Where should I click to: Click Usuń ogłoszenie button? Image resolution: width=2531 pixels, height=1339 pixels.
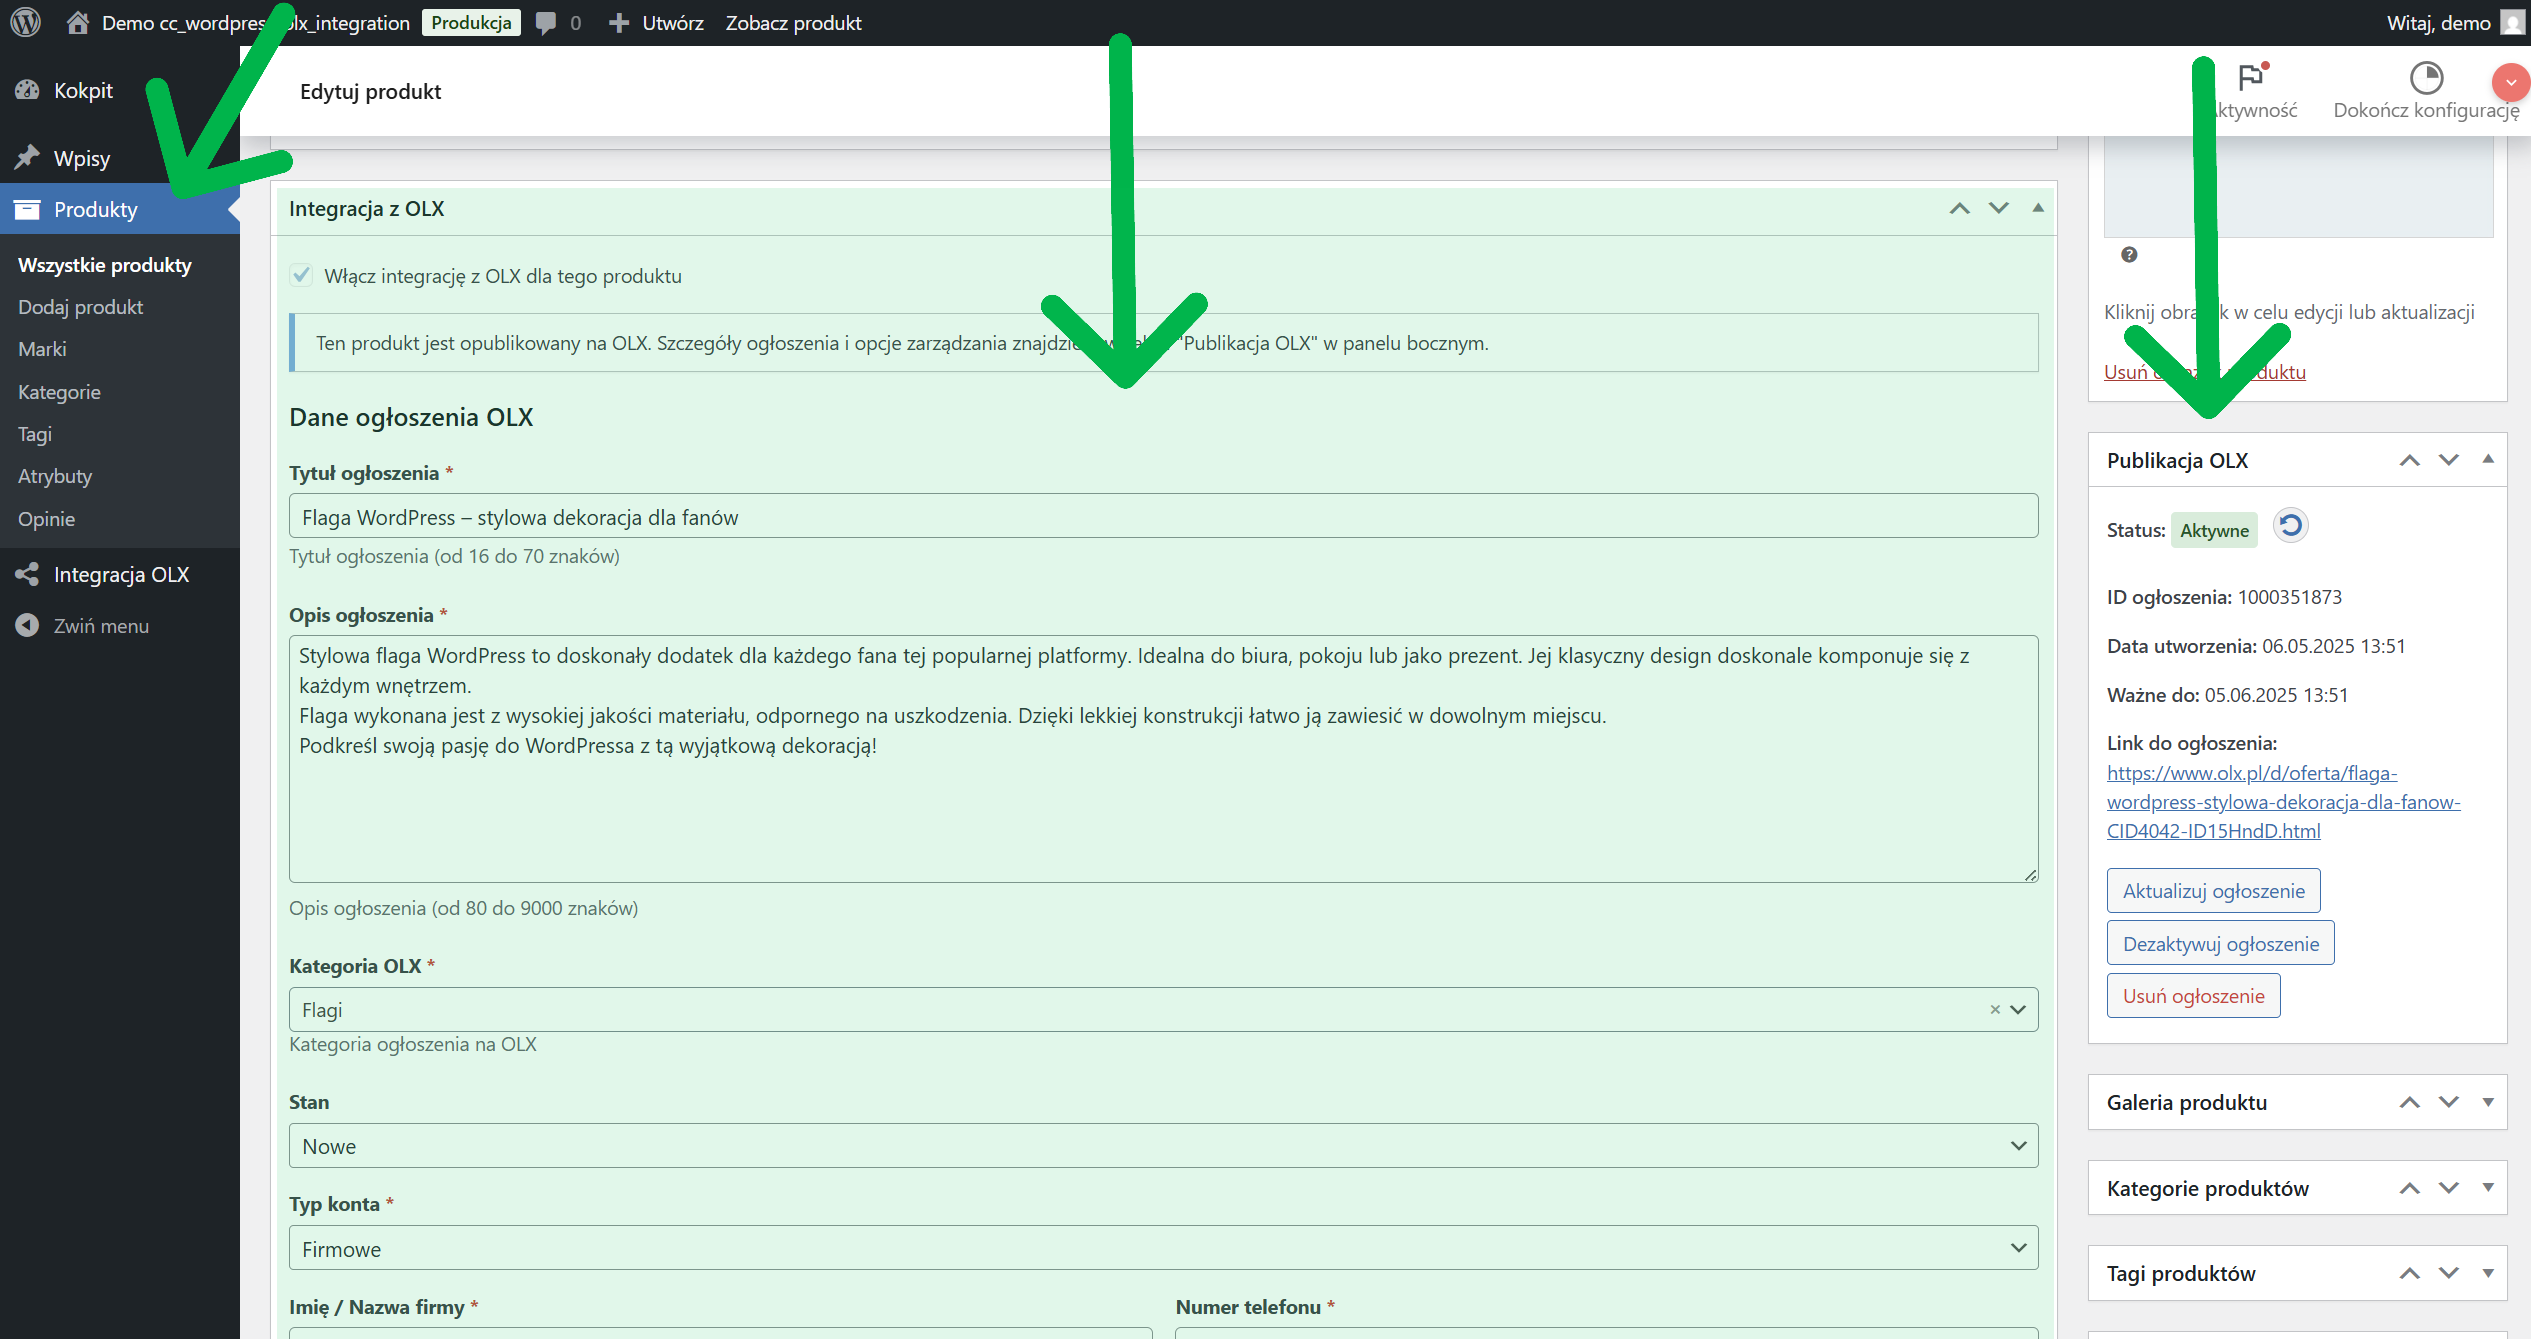pos(2193,995)
